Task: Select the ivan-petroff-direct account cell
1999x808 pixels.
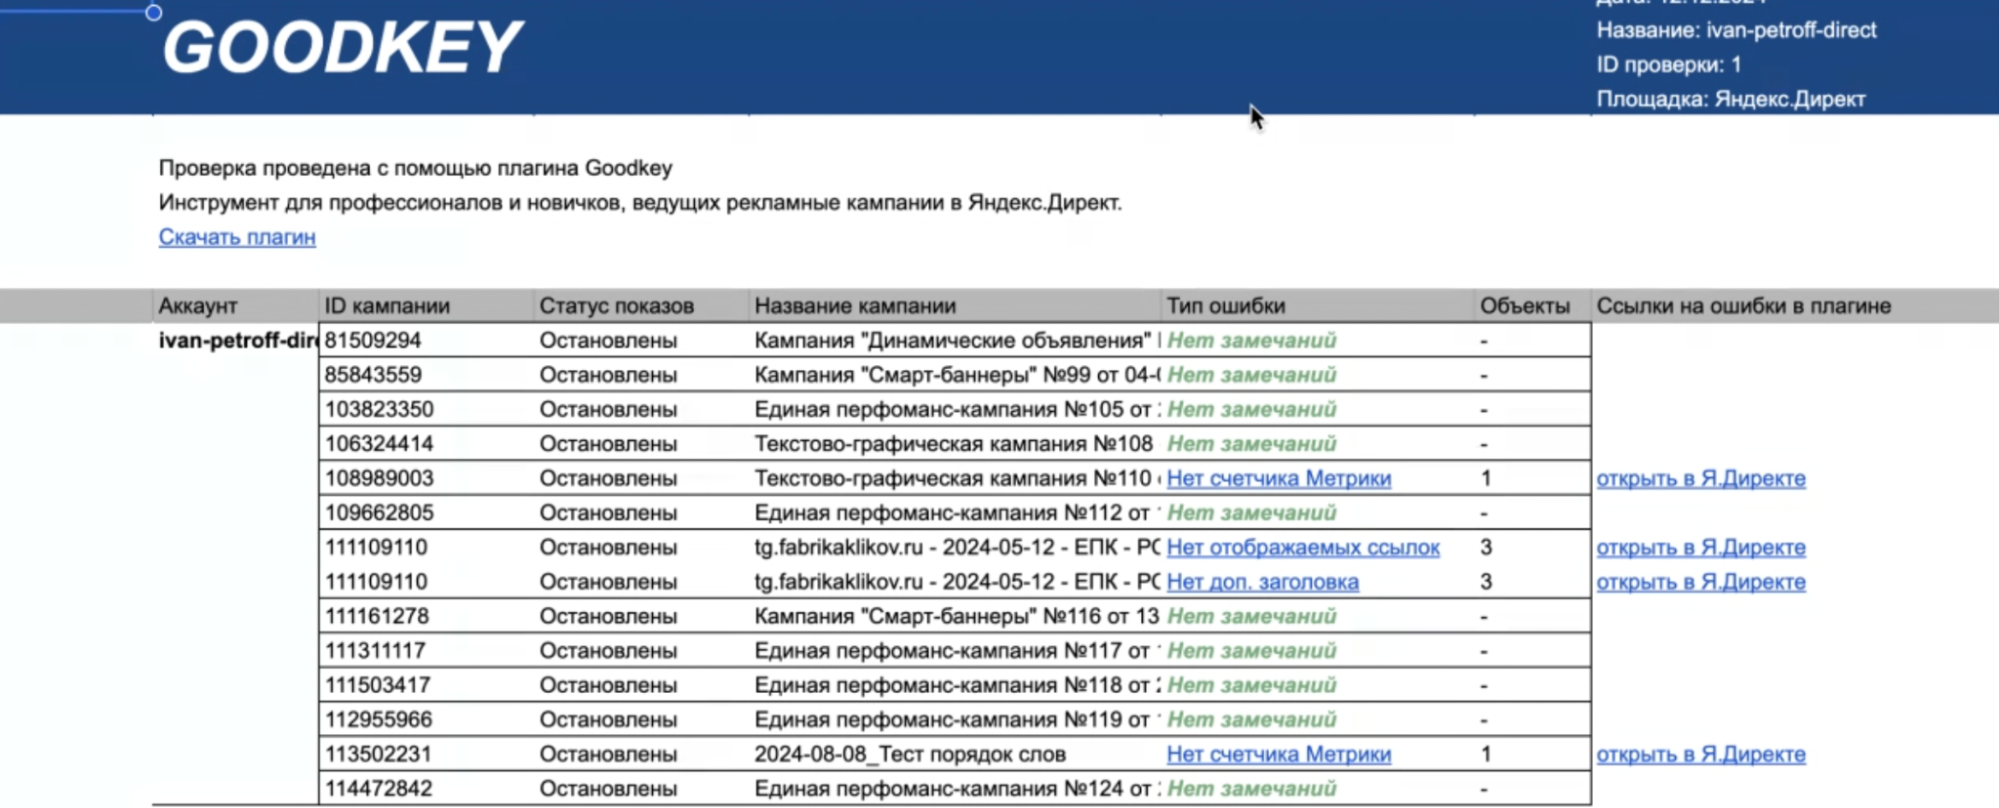Action: click(x=237, y=340)
